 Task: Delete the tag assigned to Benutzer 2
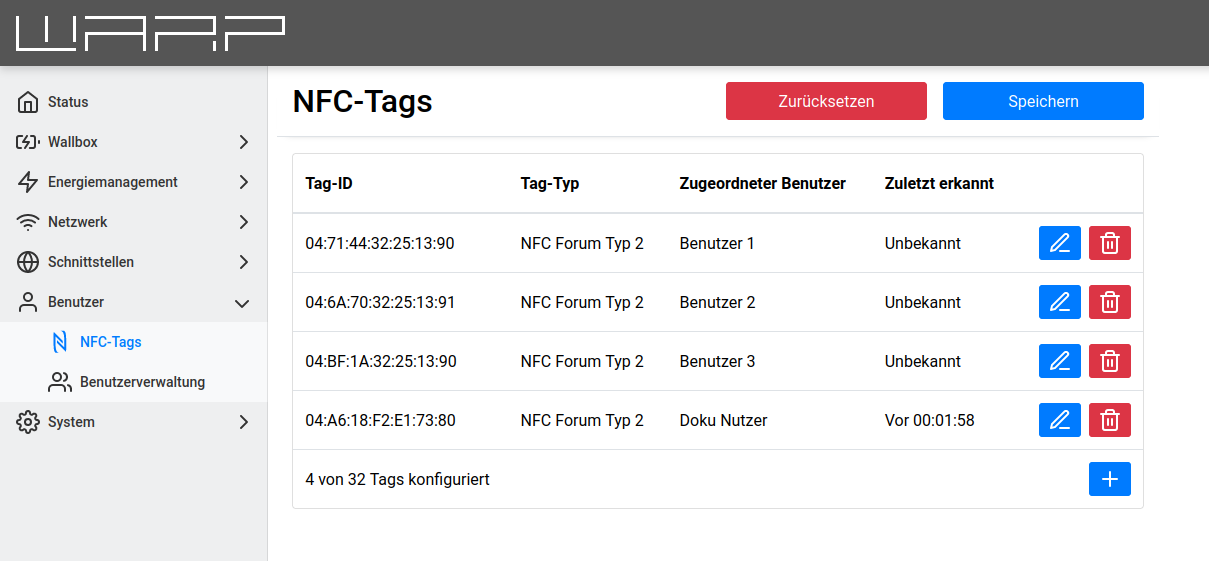(x=1109, y=302)
